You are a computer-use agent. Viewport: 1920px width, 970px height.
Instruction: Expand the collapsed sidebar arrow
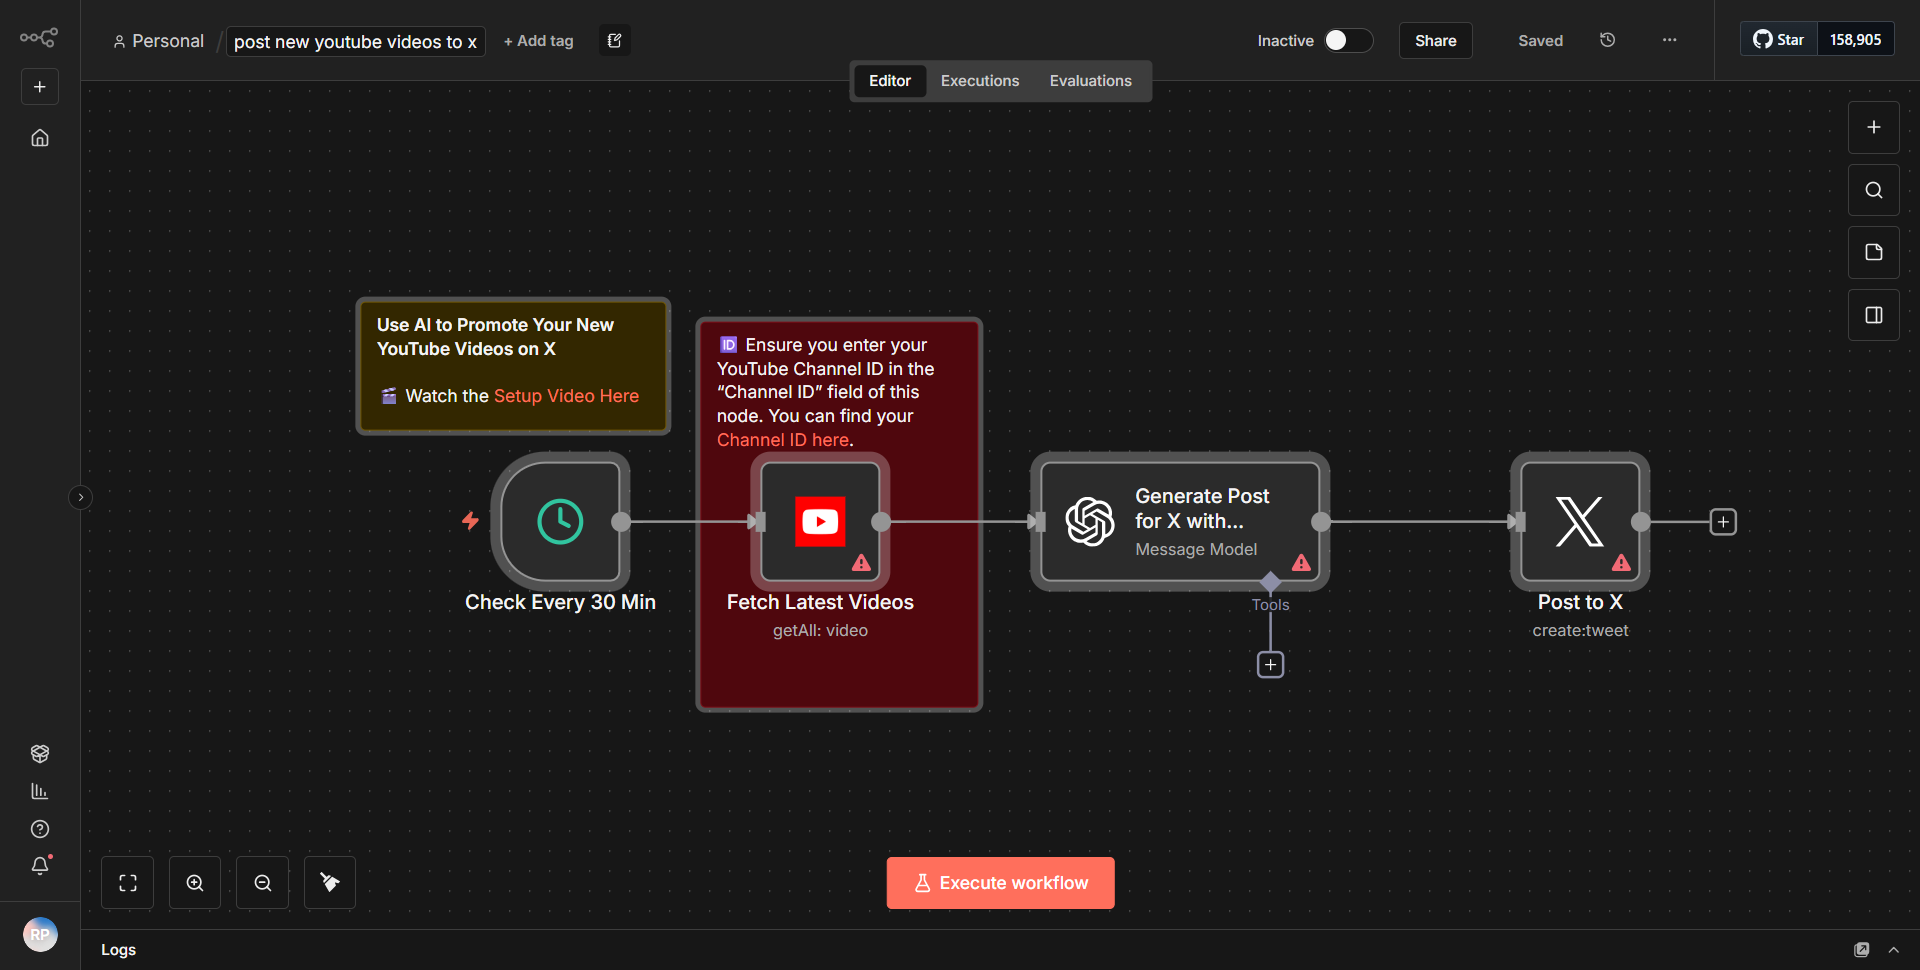[81, 497]
